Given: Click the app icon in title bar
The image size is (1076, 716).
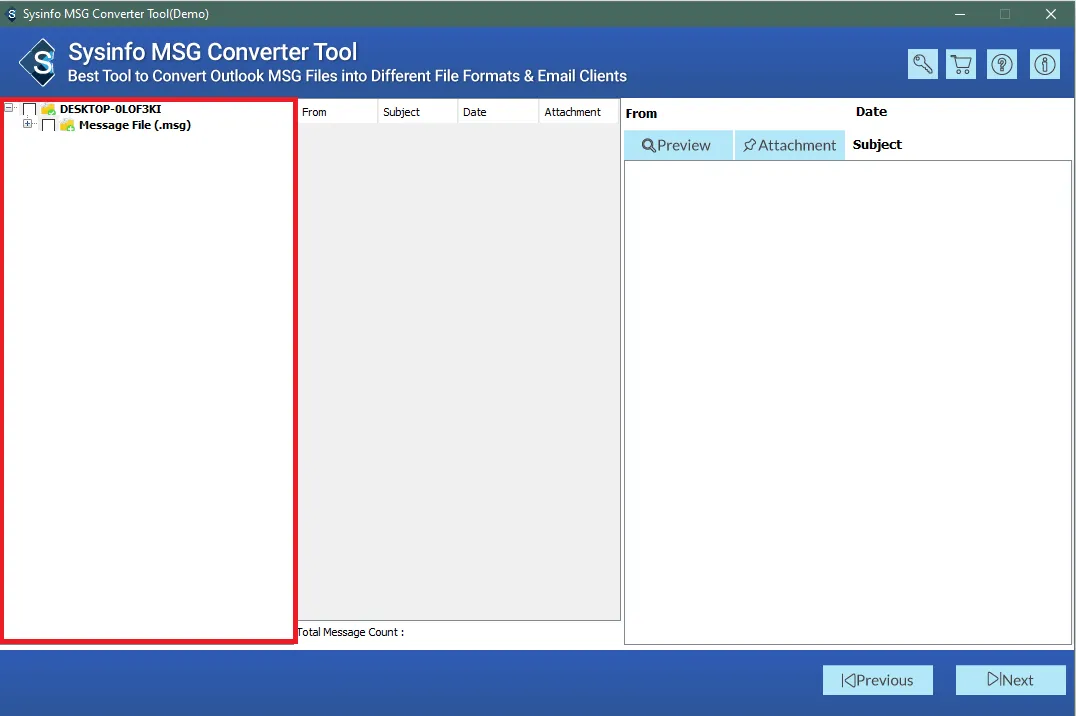Looking at the screenshot, I should [x=12, y=14].
